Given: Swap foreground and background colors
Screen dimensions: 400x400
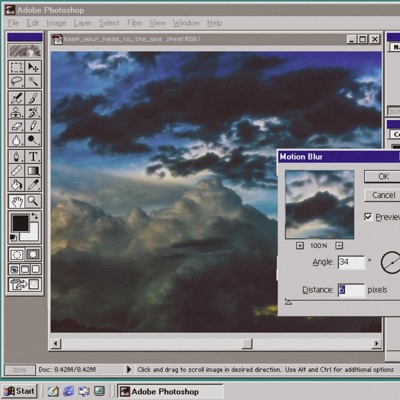Looking at the screenshot, I should 35,216.
